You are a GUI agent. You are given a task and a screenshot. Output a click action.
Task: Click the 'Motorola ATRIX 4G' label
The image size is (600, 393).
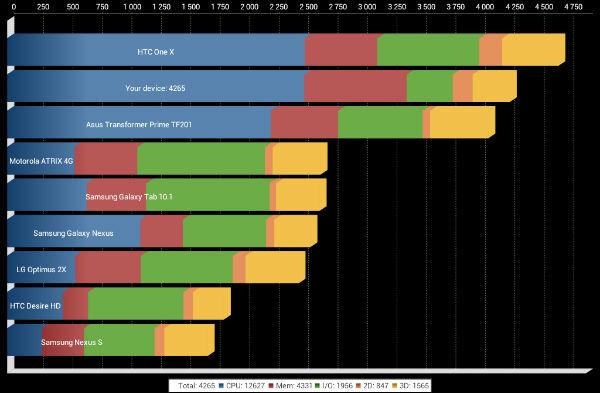pyautogui.click(x=41, y=161)
